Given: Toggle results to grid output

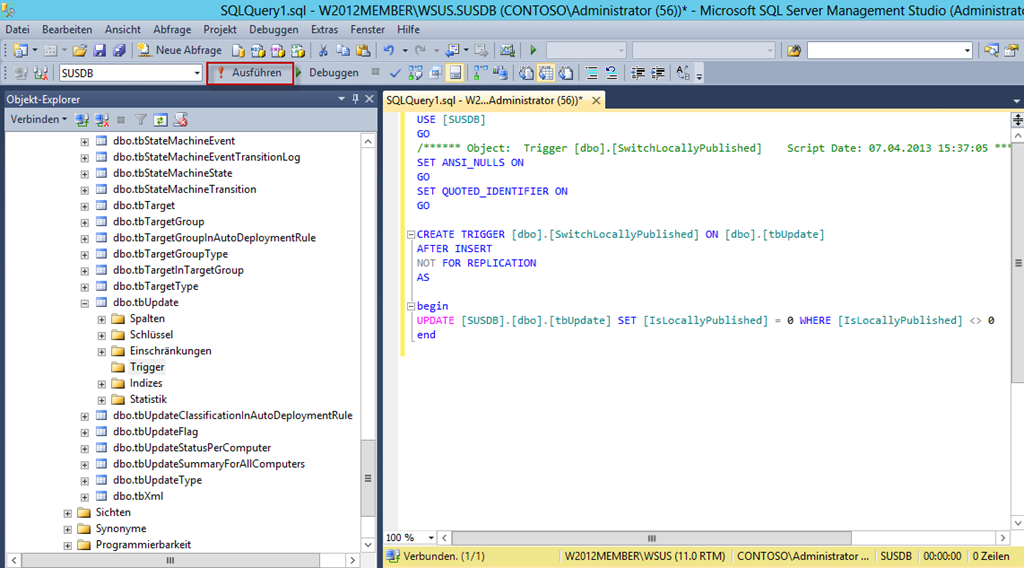Looking at the screenshot, I should click(546, 73).
